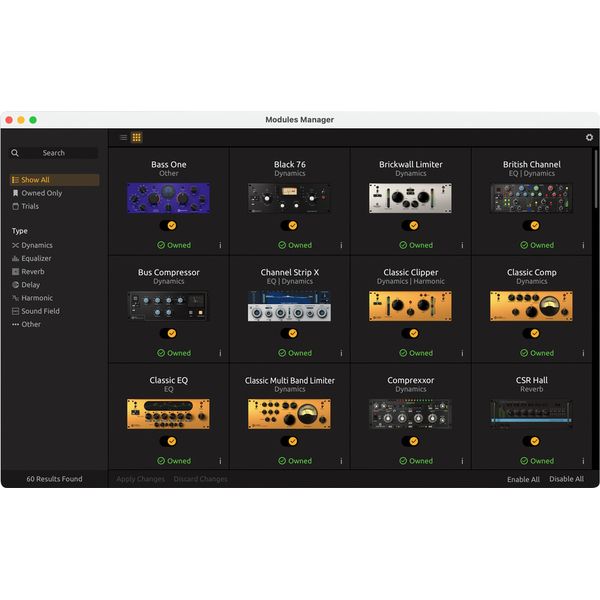Click Comprexxor plugin thumbnail

tap(410, 414)
